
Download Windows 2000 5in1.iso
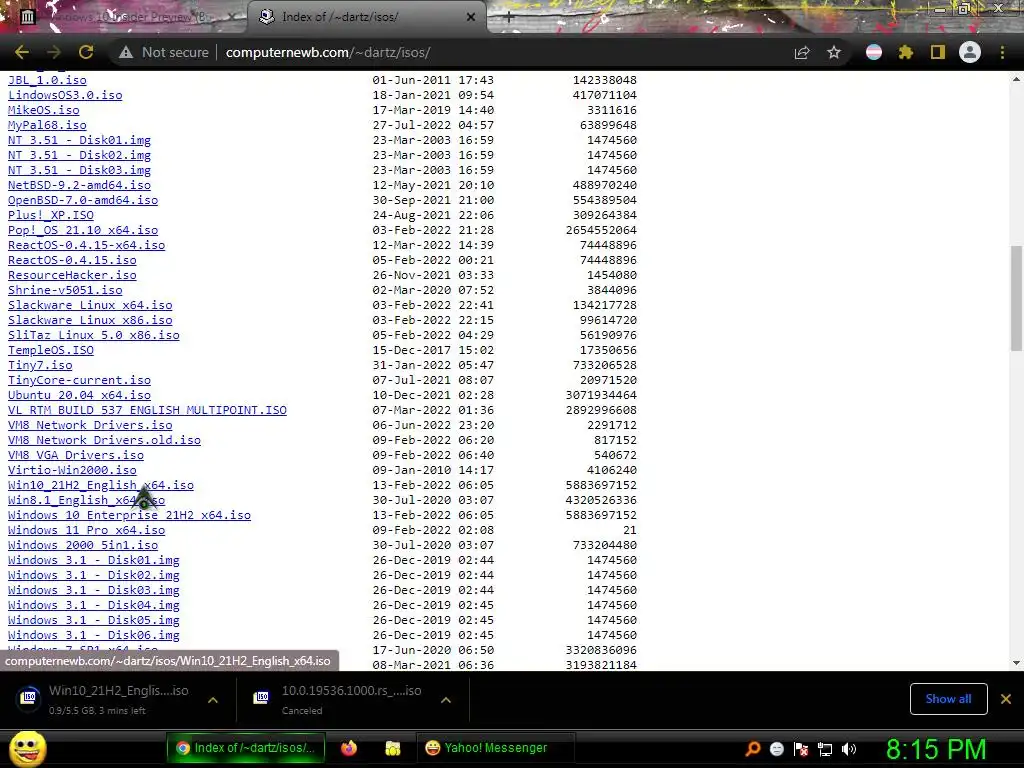[83, 545]
